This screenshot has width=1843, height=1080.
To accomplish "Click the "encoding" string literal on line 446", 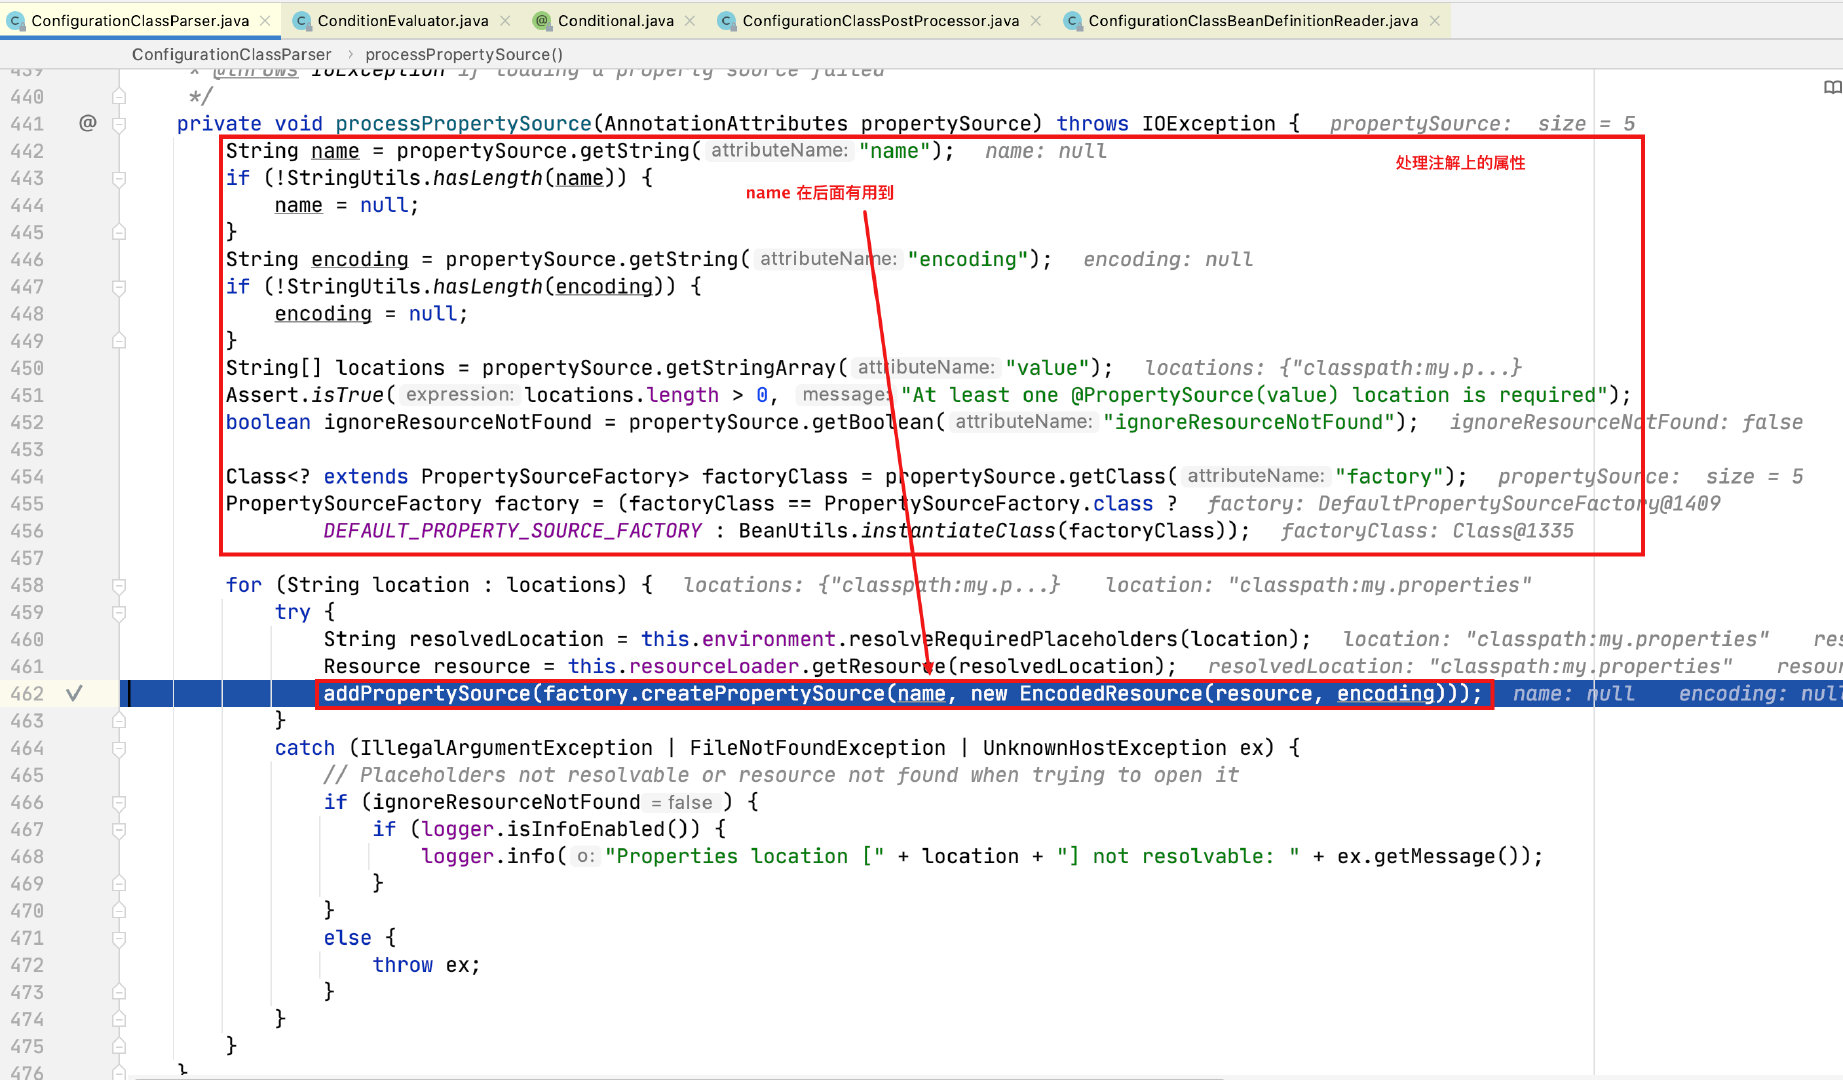I will coord(968,259).
